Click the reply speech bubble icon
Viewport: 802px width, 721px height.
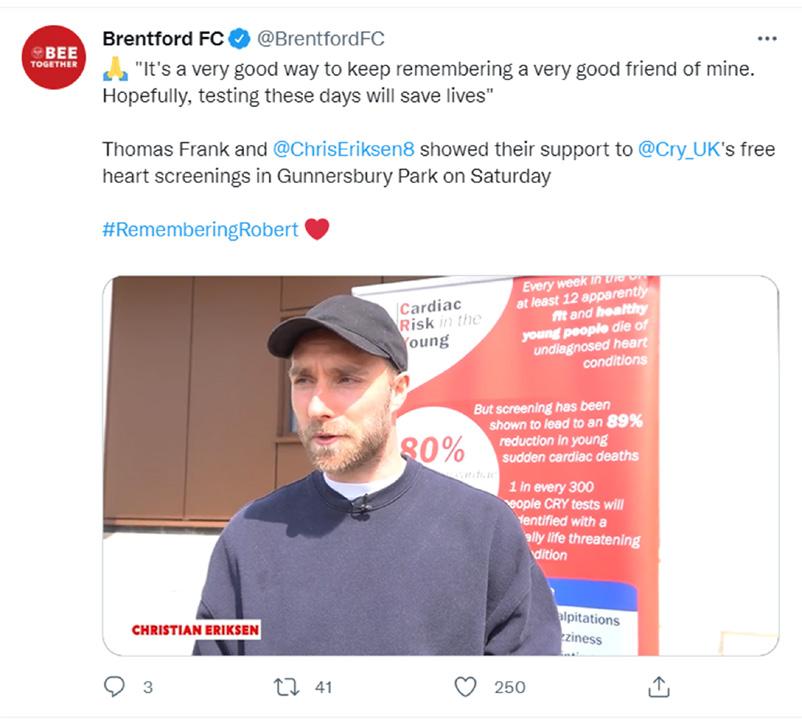click(x=114, y=687)
